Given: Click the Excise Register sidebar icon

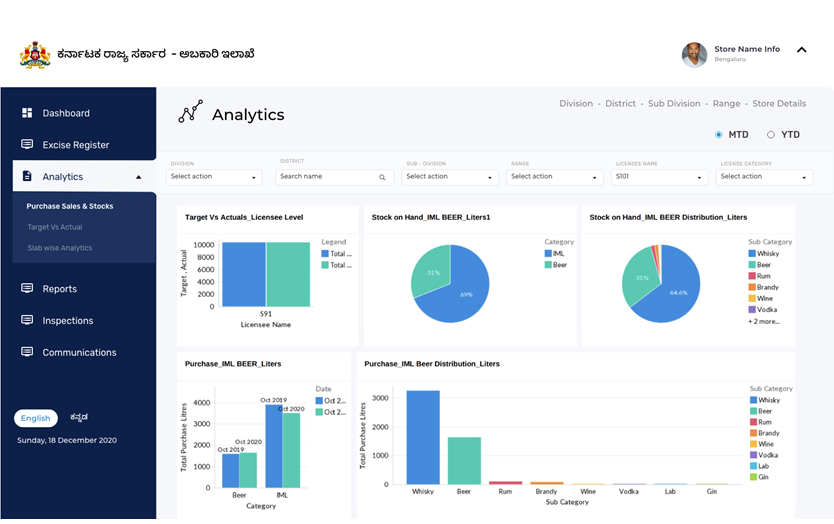Looking at the screenshot, I should coord(27,144).
